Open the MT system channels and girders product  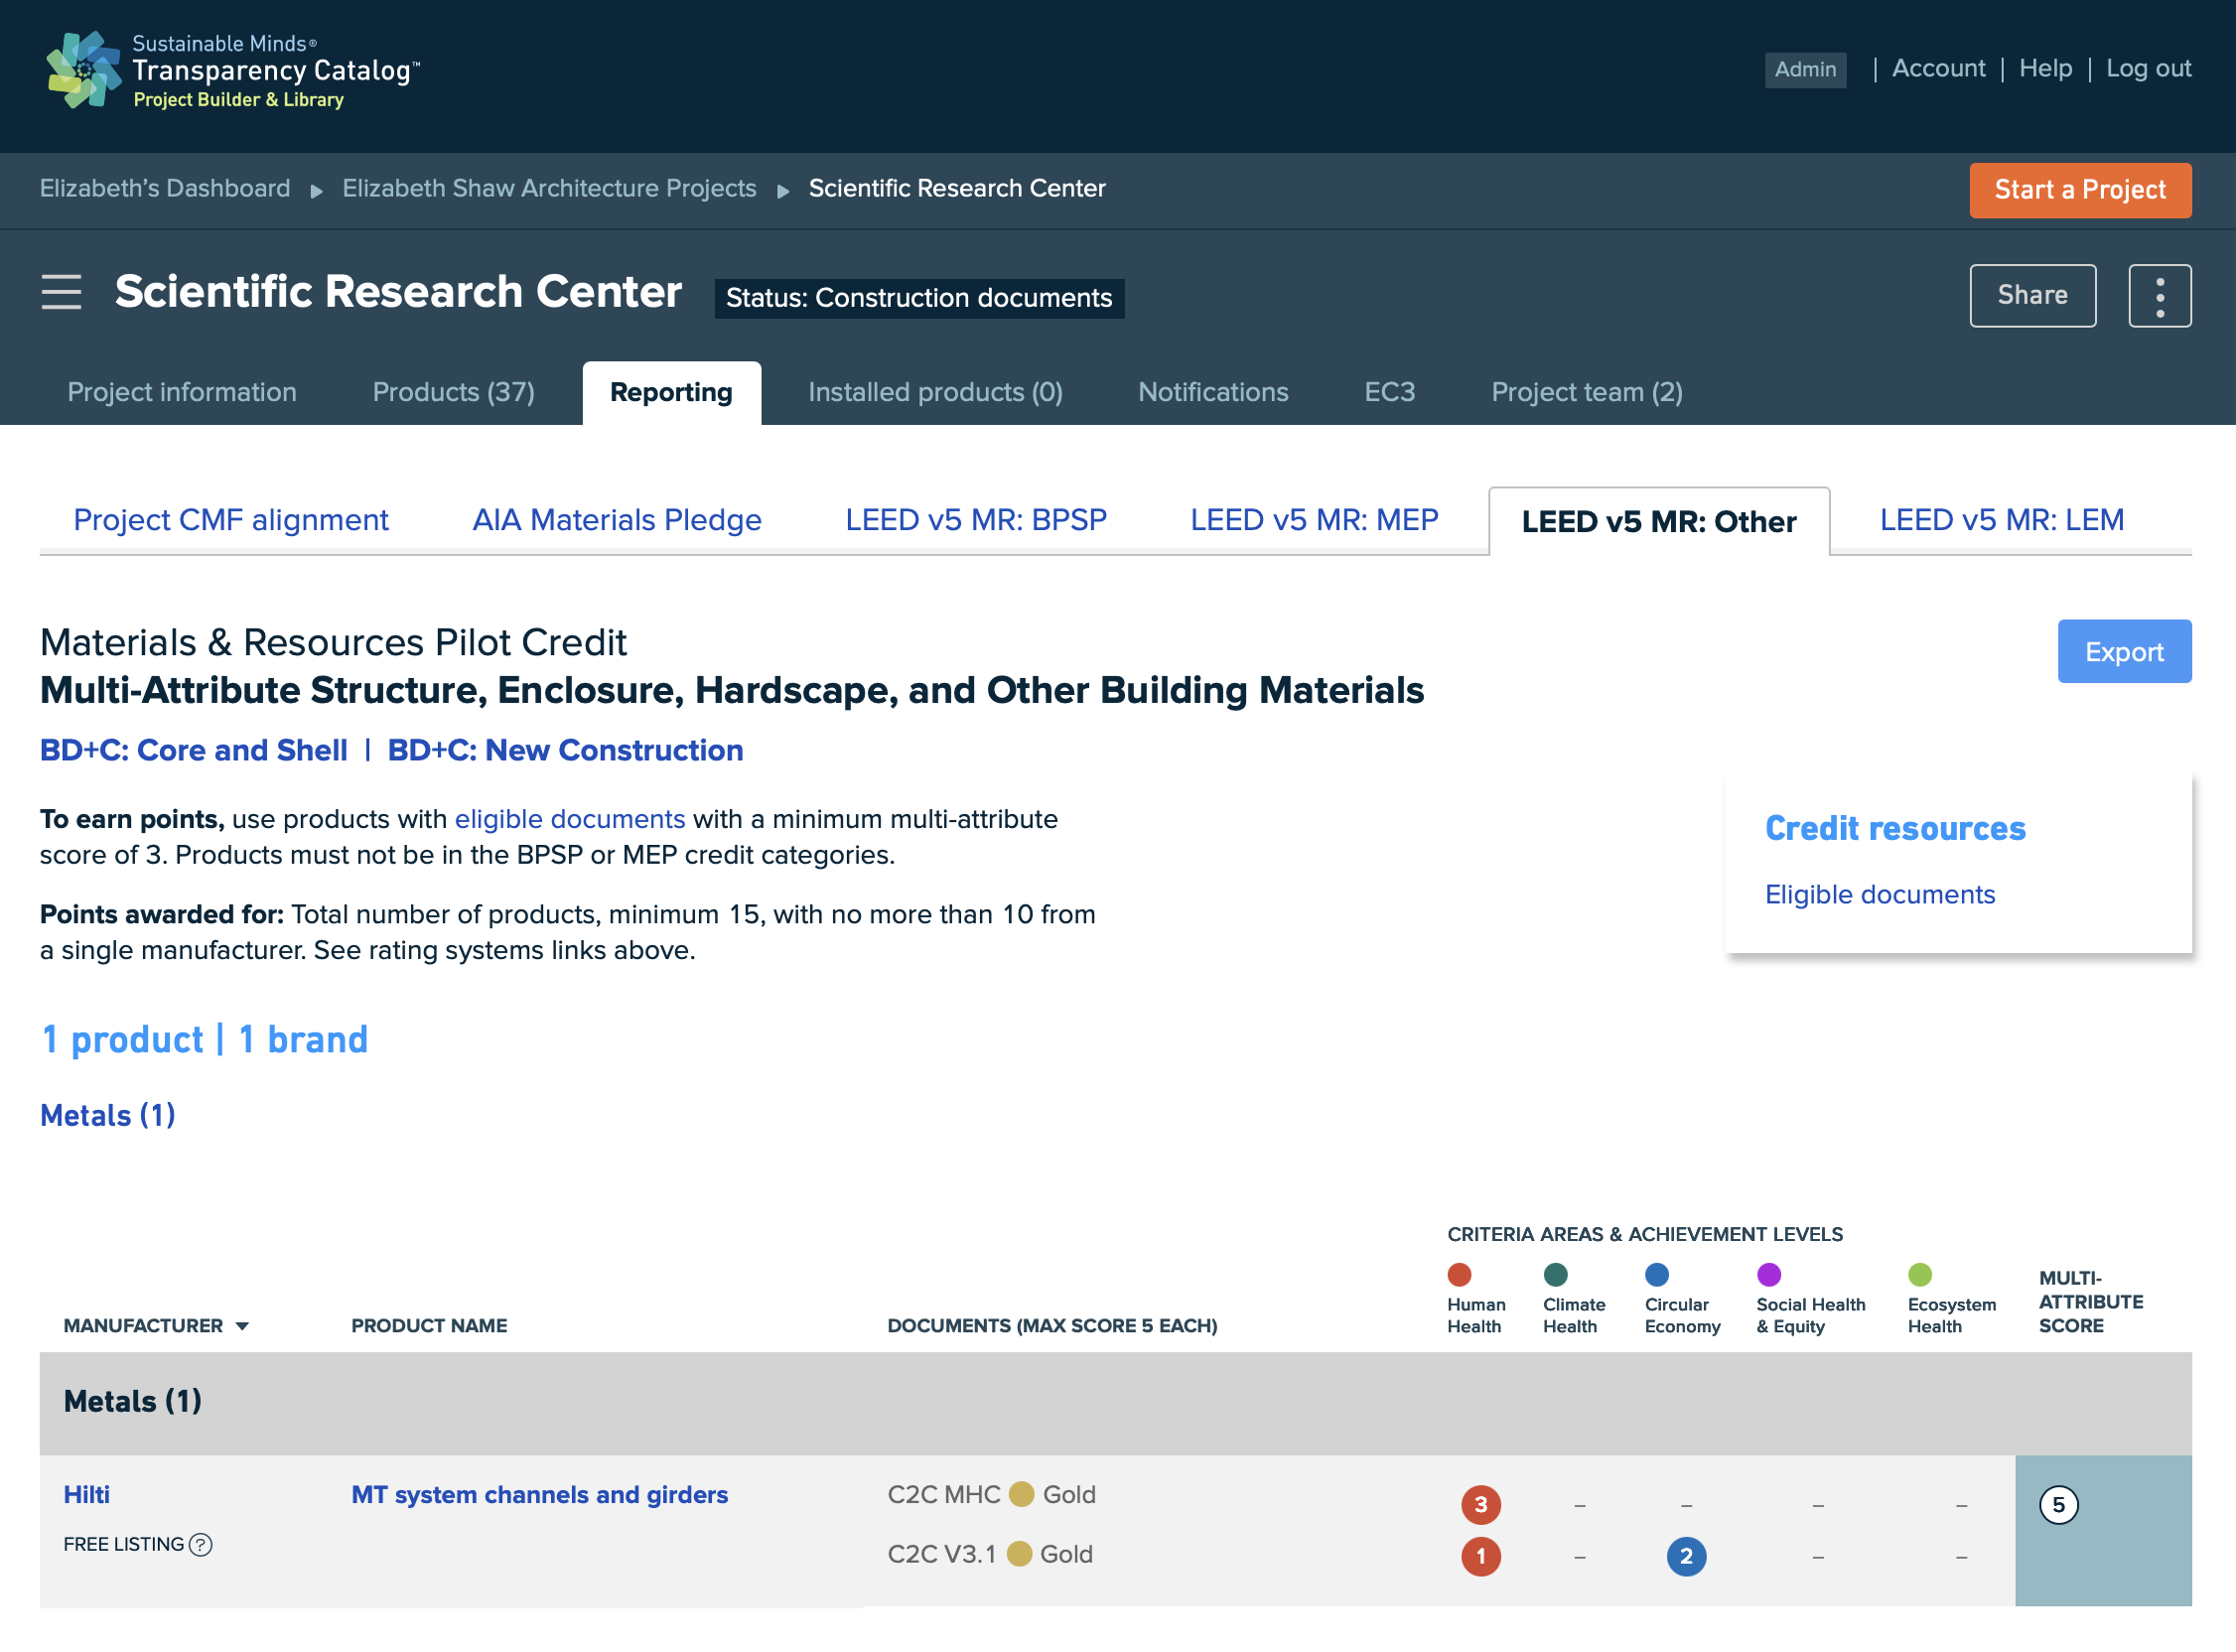tap(539, 1494)
